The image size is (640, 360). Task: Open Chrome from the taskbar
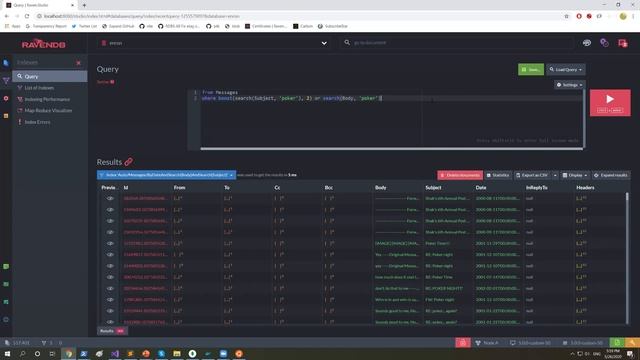69,353
